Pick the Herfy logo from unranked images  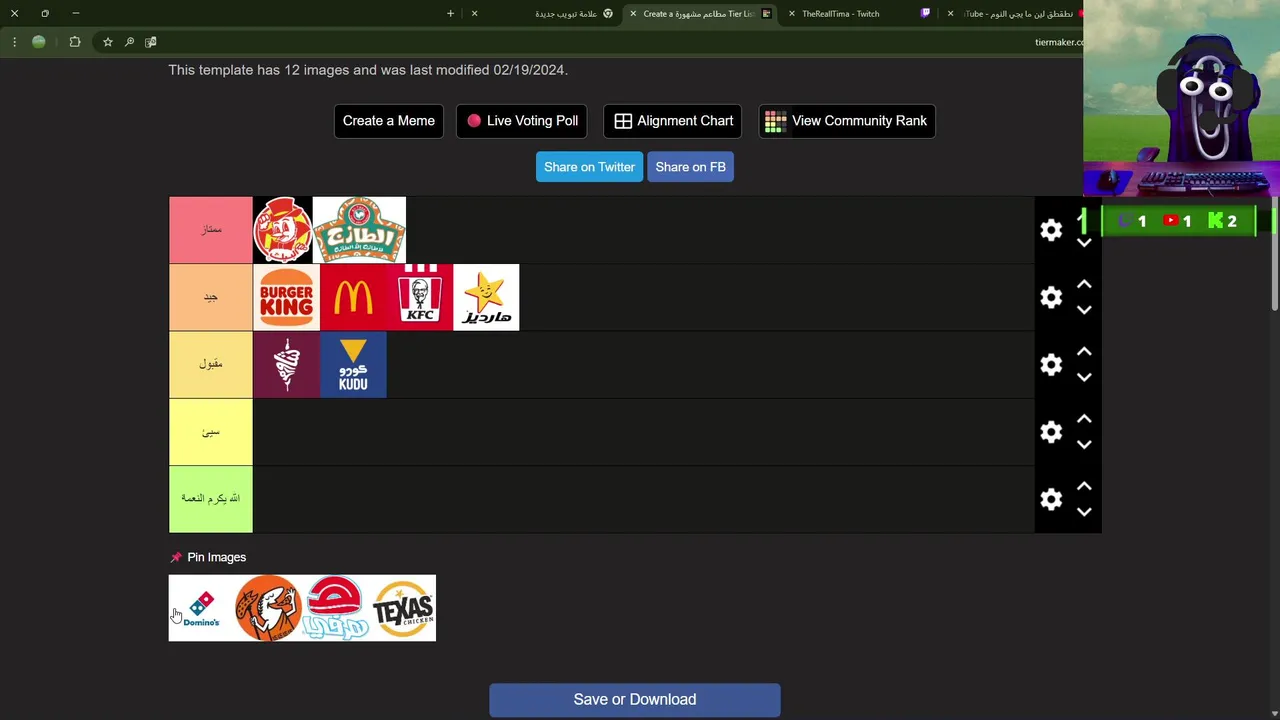336,608
